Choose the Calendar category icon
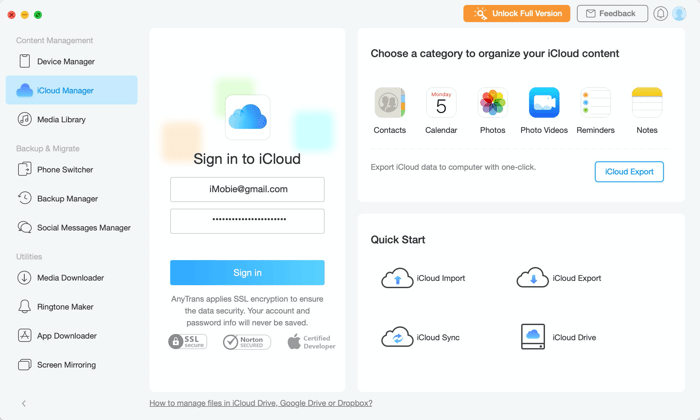Viewport: 700px width, 420px height. point(441,103)
